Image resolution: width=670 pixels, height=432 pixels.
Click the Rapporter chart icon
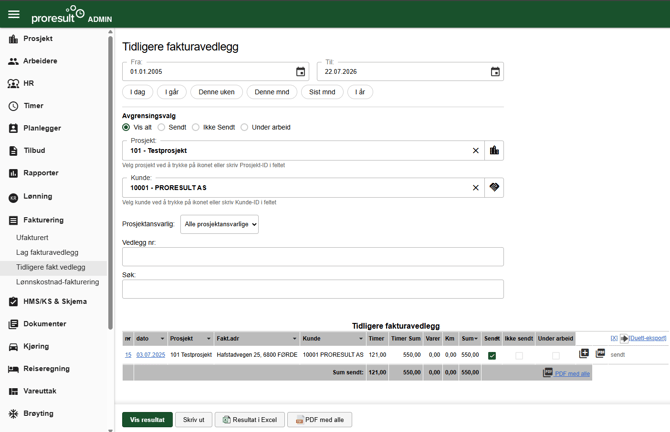(x=13, y=173)
